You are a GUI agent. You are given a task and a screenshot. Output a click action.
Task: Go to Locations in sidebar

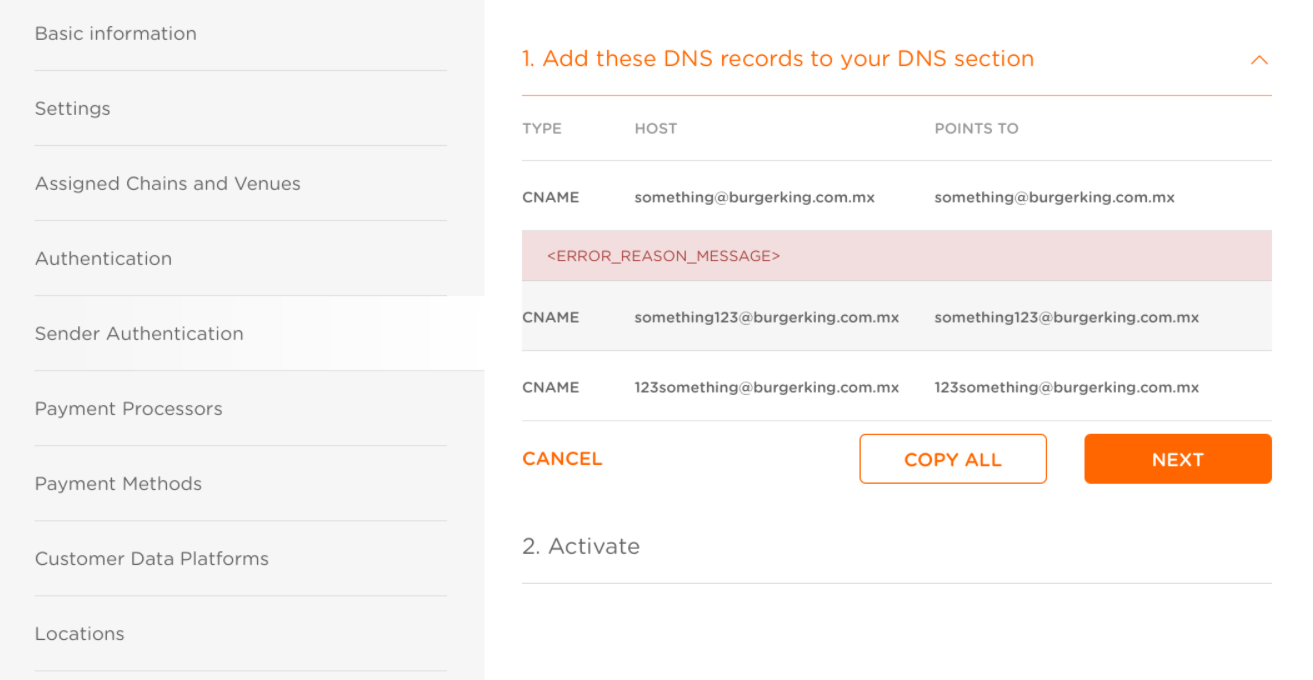click(x=80, y=633)
